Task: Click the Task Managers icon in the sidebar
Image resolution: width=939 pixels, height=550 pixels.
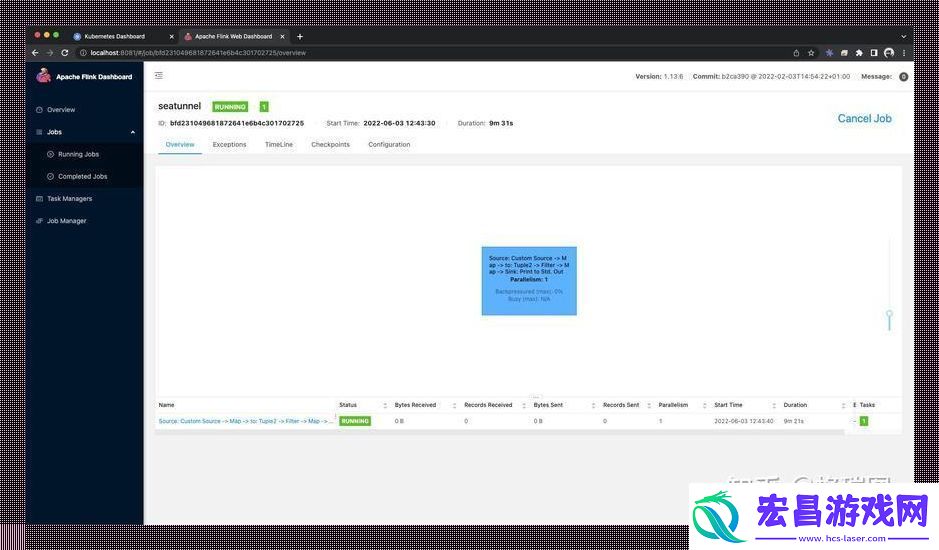Action: point(40,198)
